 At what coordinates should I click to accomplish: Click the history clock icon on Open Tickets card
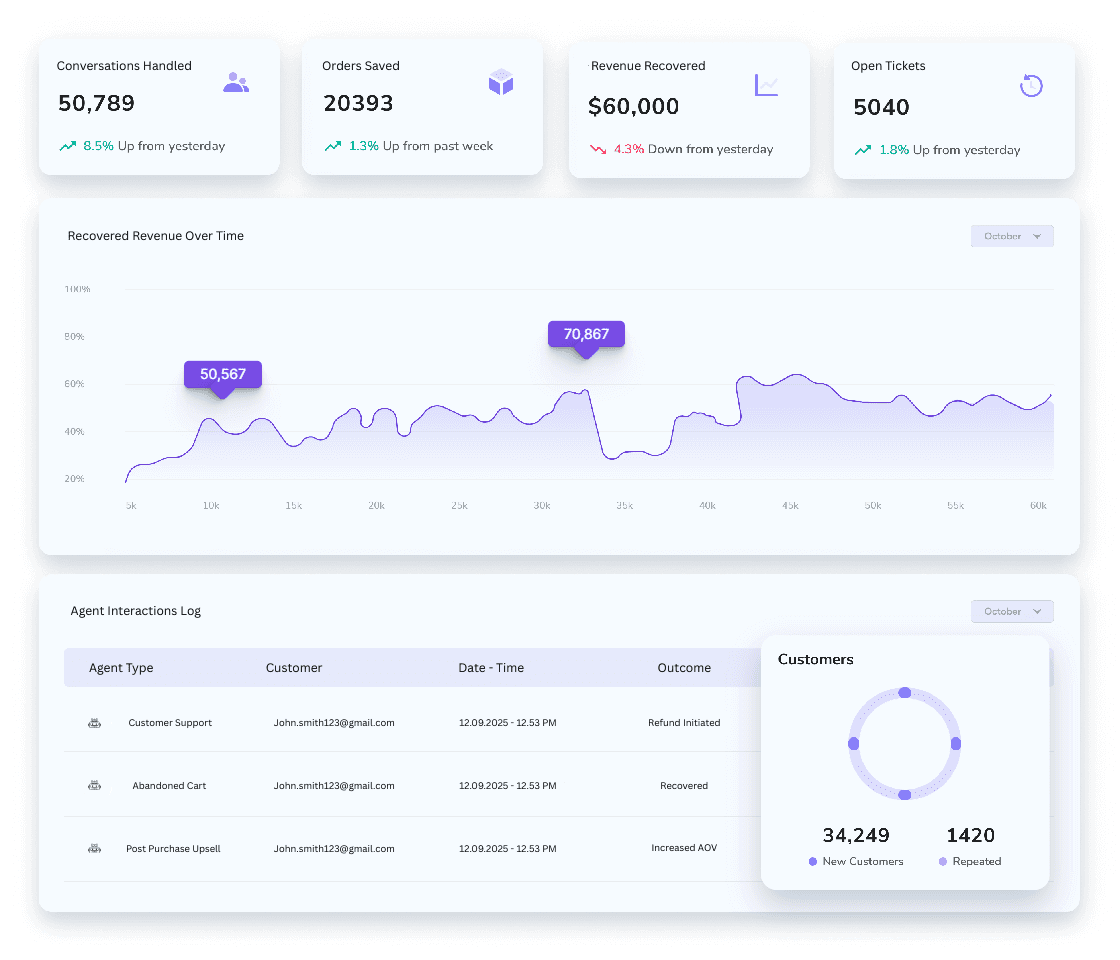click(x=1031, y=85)
